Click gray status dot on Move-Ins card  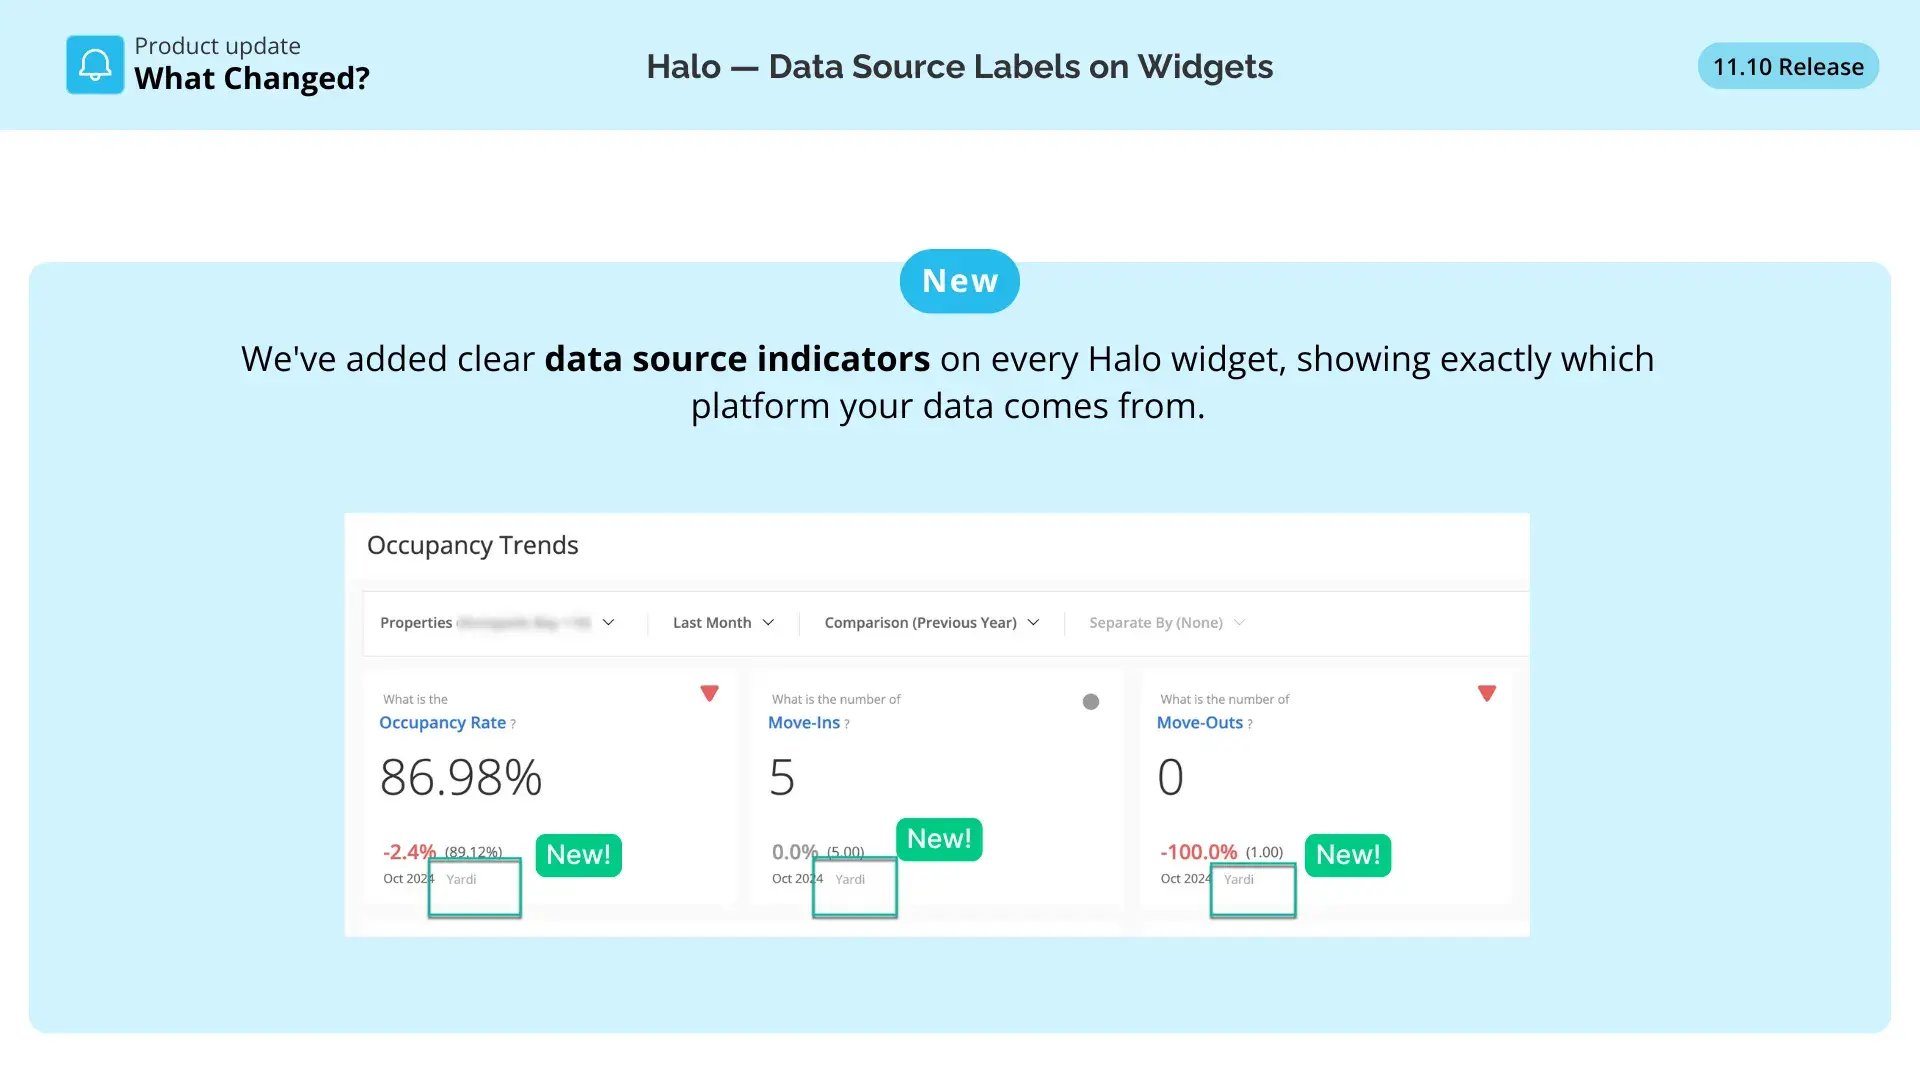coord(1091,702)
